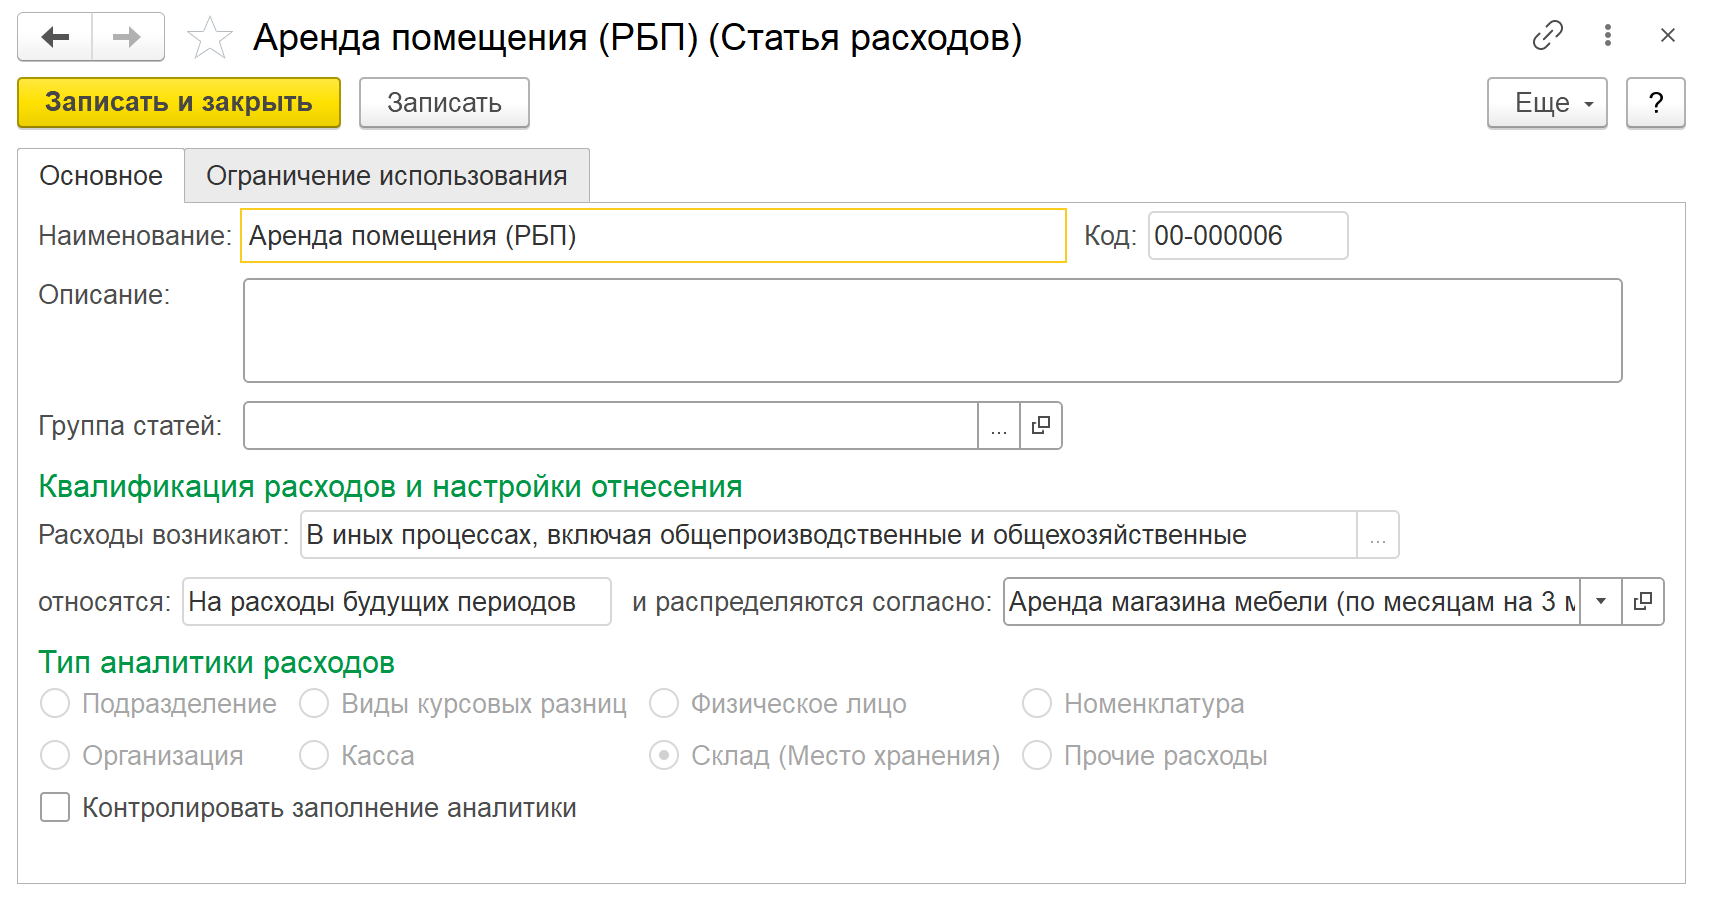Click into the Описание text area

point(932,331)
